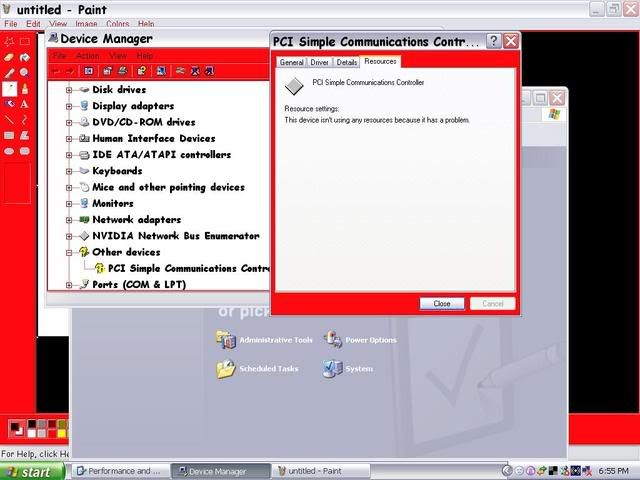Click the 6:55 PM system clock
This screenshot has height=480, width=640.
(x=613, y=471)
